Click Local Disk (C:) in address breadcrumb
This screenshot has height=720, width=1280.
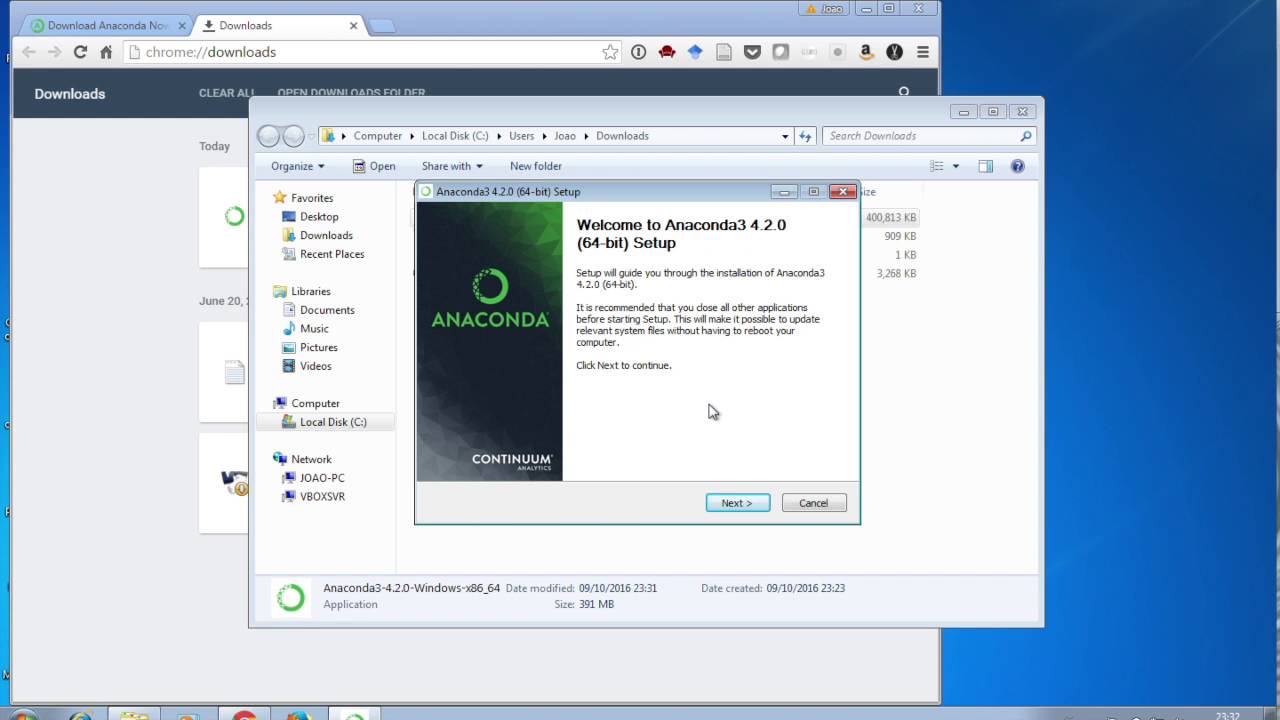point(455,136)
